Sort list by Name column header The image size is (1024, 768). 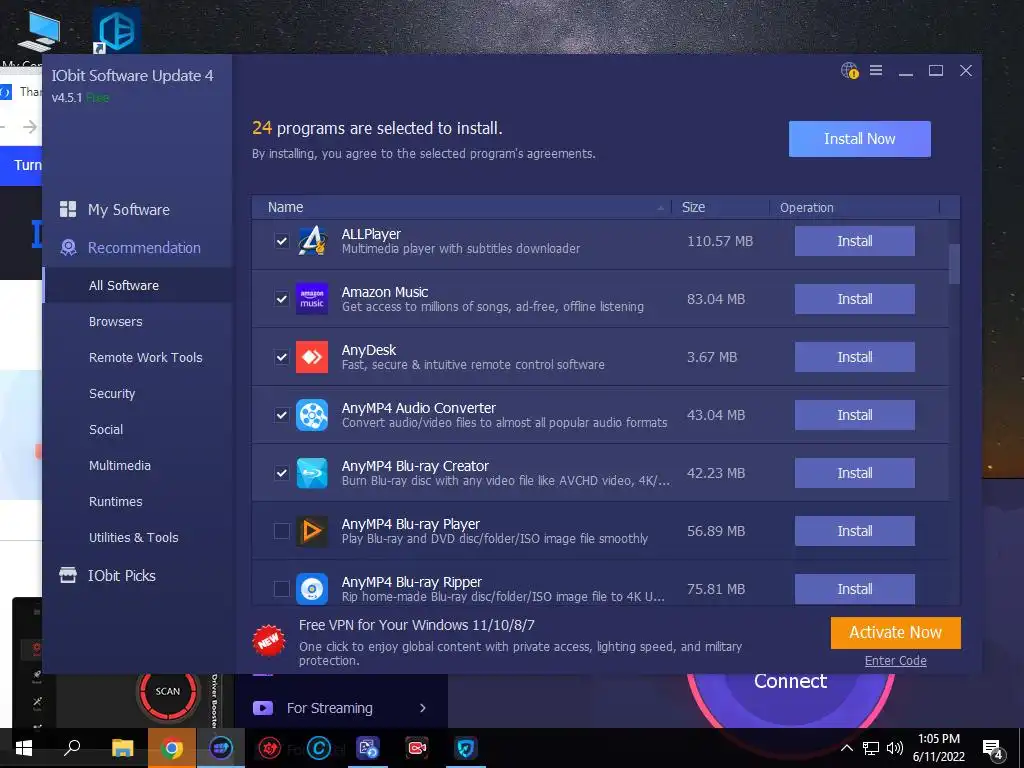coord(461,207)
